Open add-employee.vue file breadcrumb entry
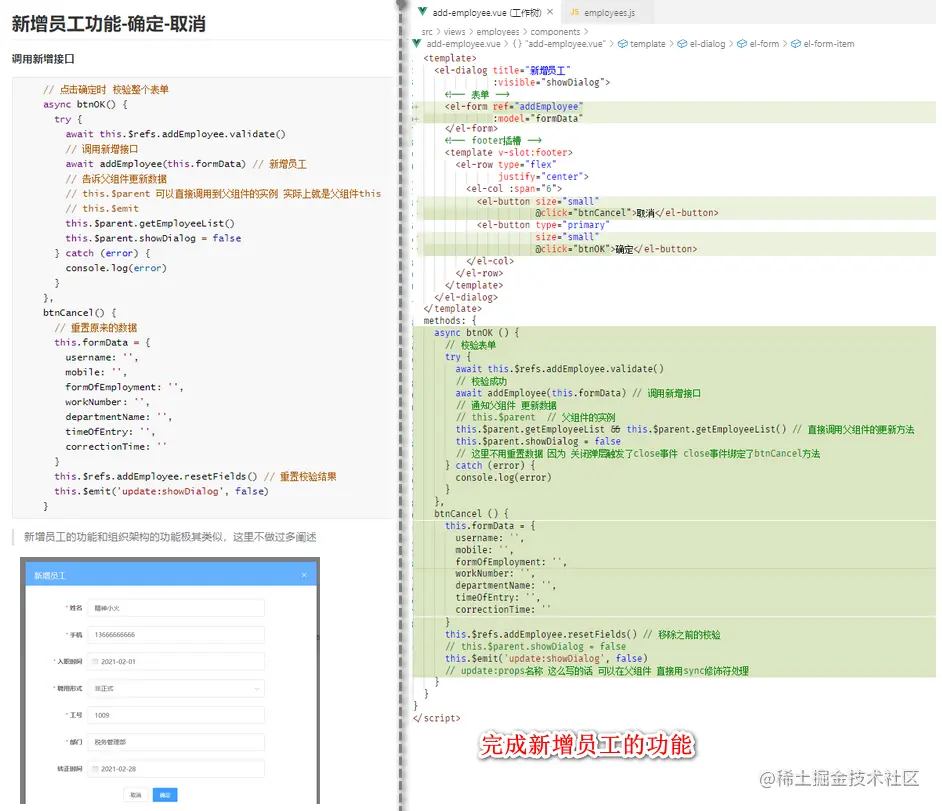The width and height of the screenshot is (942, 811). click(463, 44)
